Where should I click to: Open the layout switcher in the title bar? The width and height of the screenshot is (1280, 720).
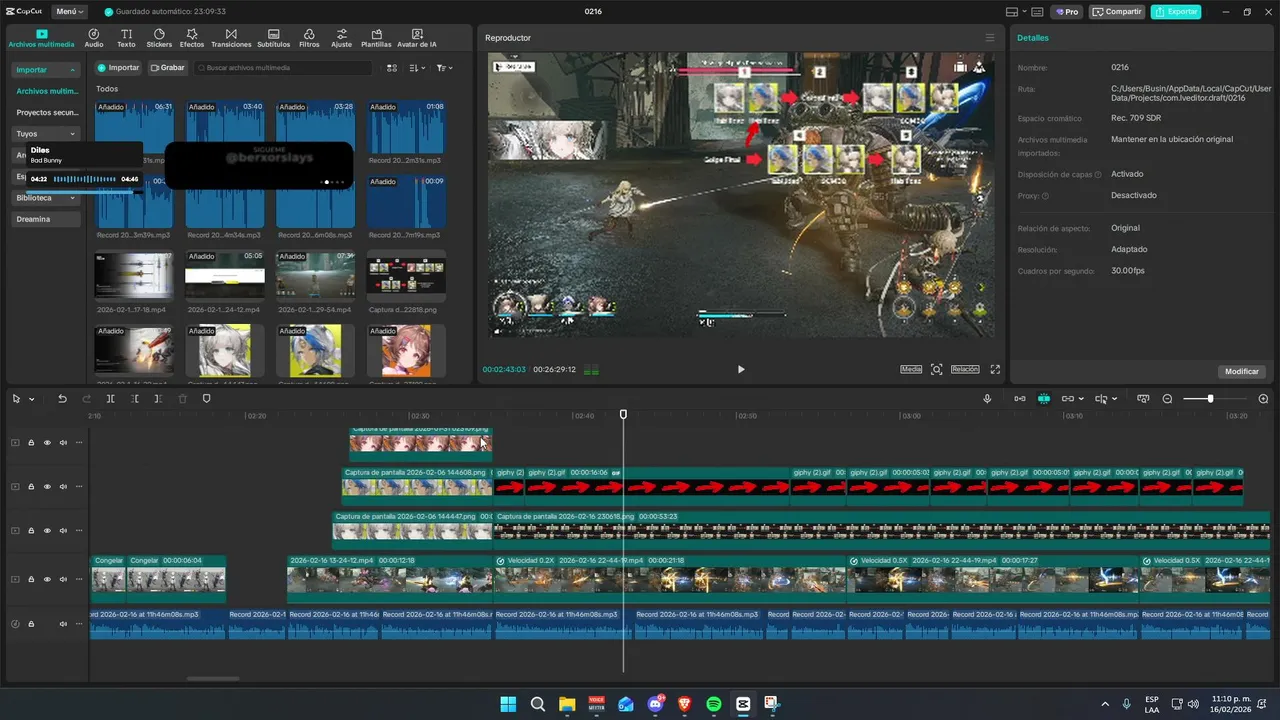tap(1016, 12)
